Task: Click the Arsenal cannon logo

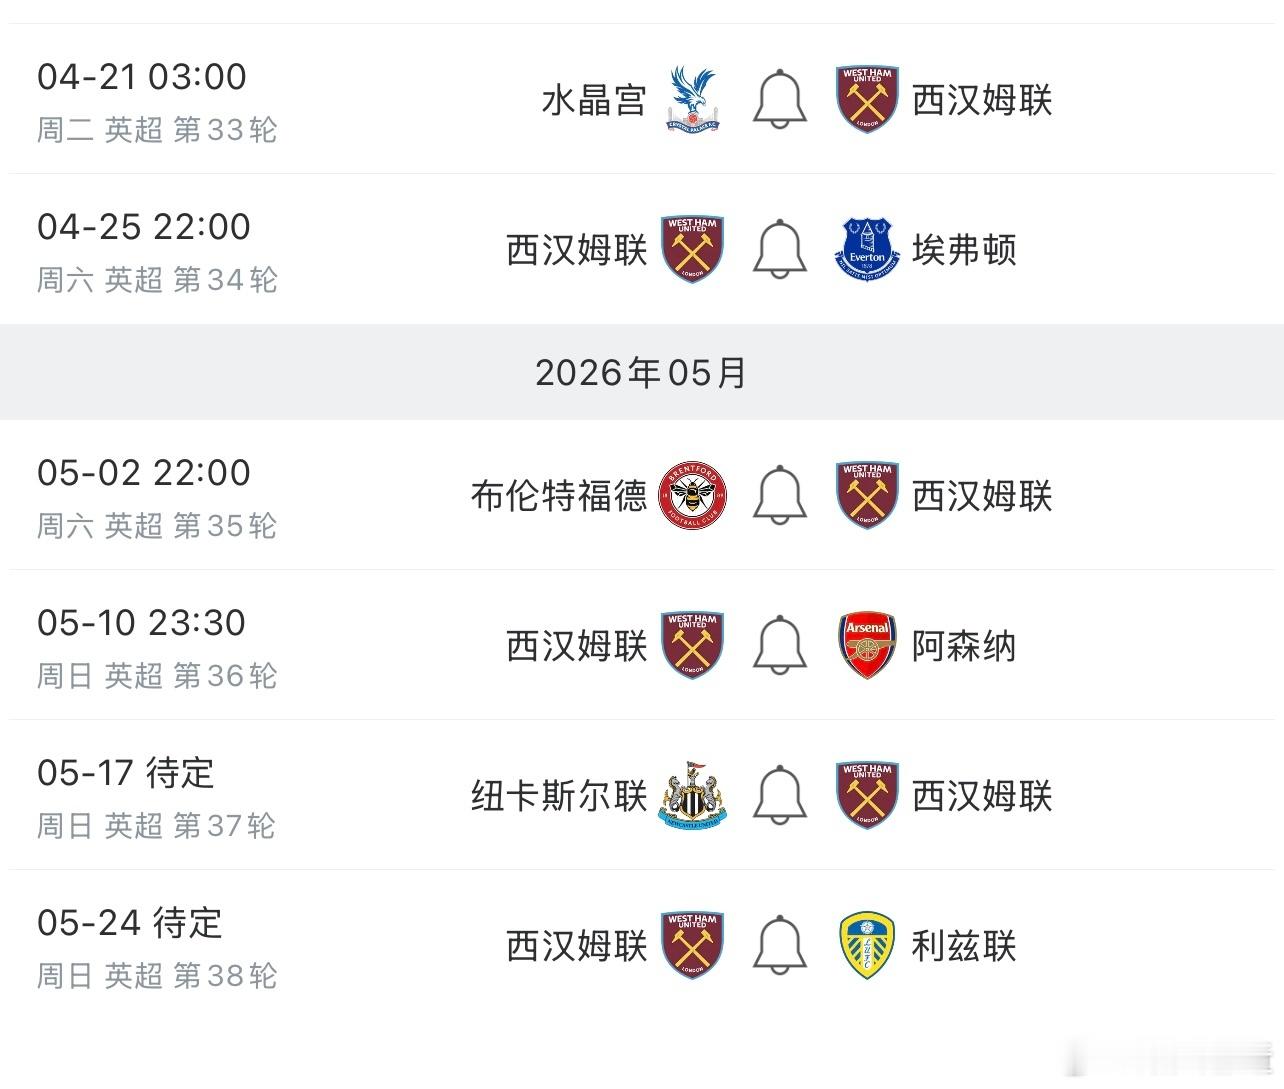Action: click(866, 646)
